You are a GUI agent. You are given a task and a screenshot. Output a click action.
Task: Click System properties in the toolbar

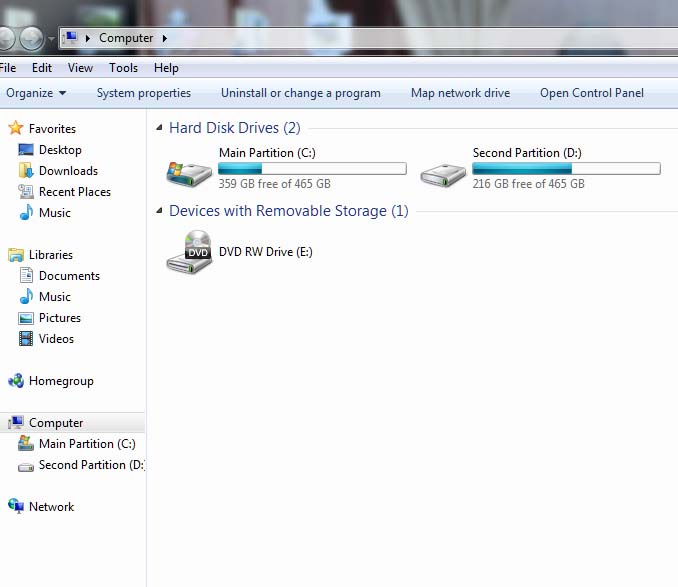pyautogui.click(x=144, y=93)
